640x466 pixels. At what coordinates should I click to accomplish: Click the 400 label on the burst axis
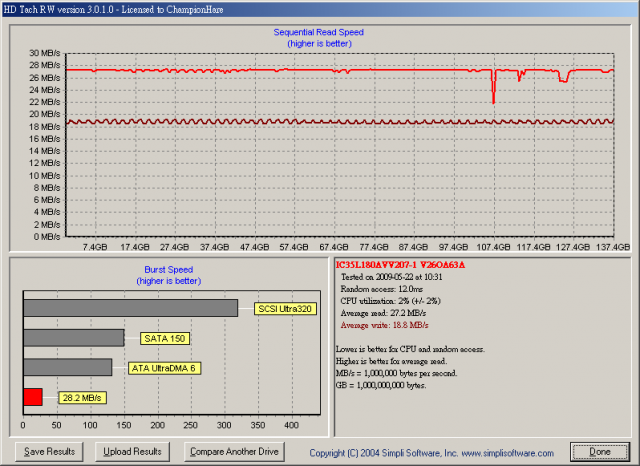[291, 425]
